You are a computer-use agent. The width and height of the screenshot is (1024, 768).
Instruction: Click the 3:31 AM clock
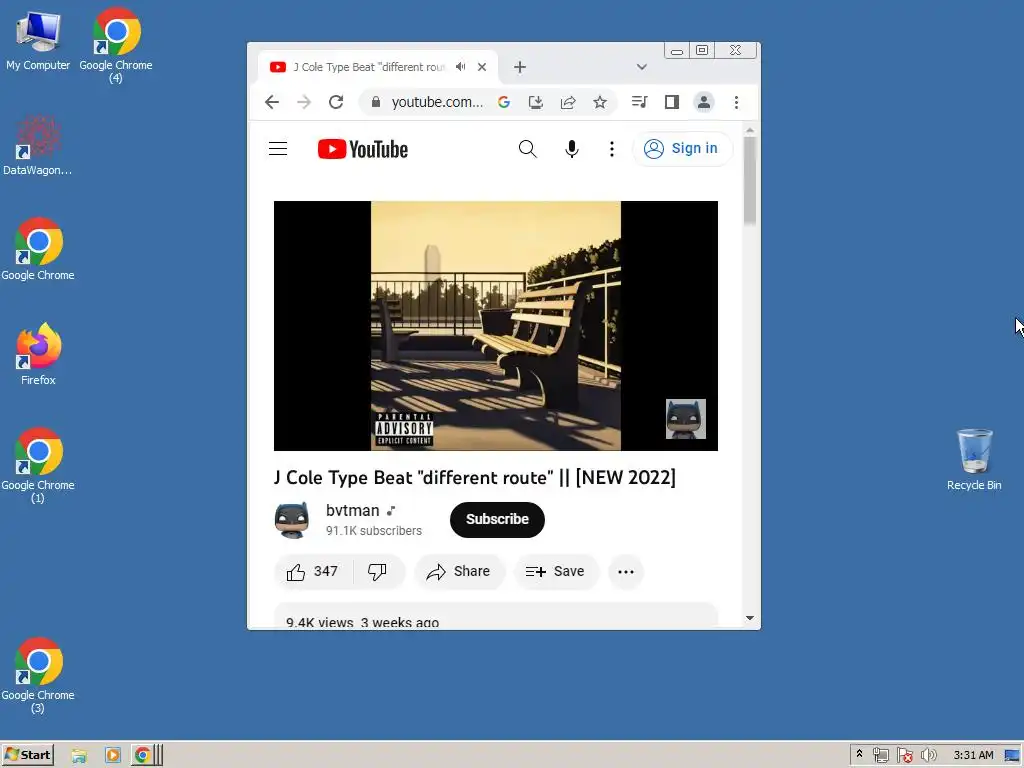click(x=973, y=755)
